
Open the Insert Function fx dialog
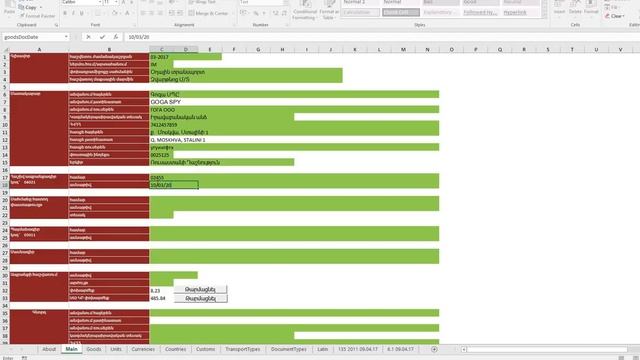(x=116, y=37)
